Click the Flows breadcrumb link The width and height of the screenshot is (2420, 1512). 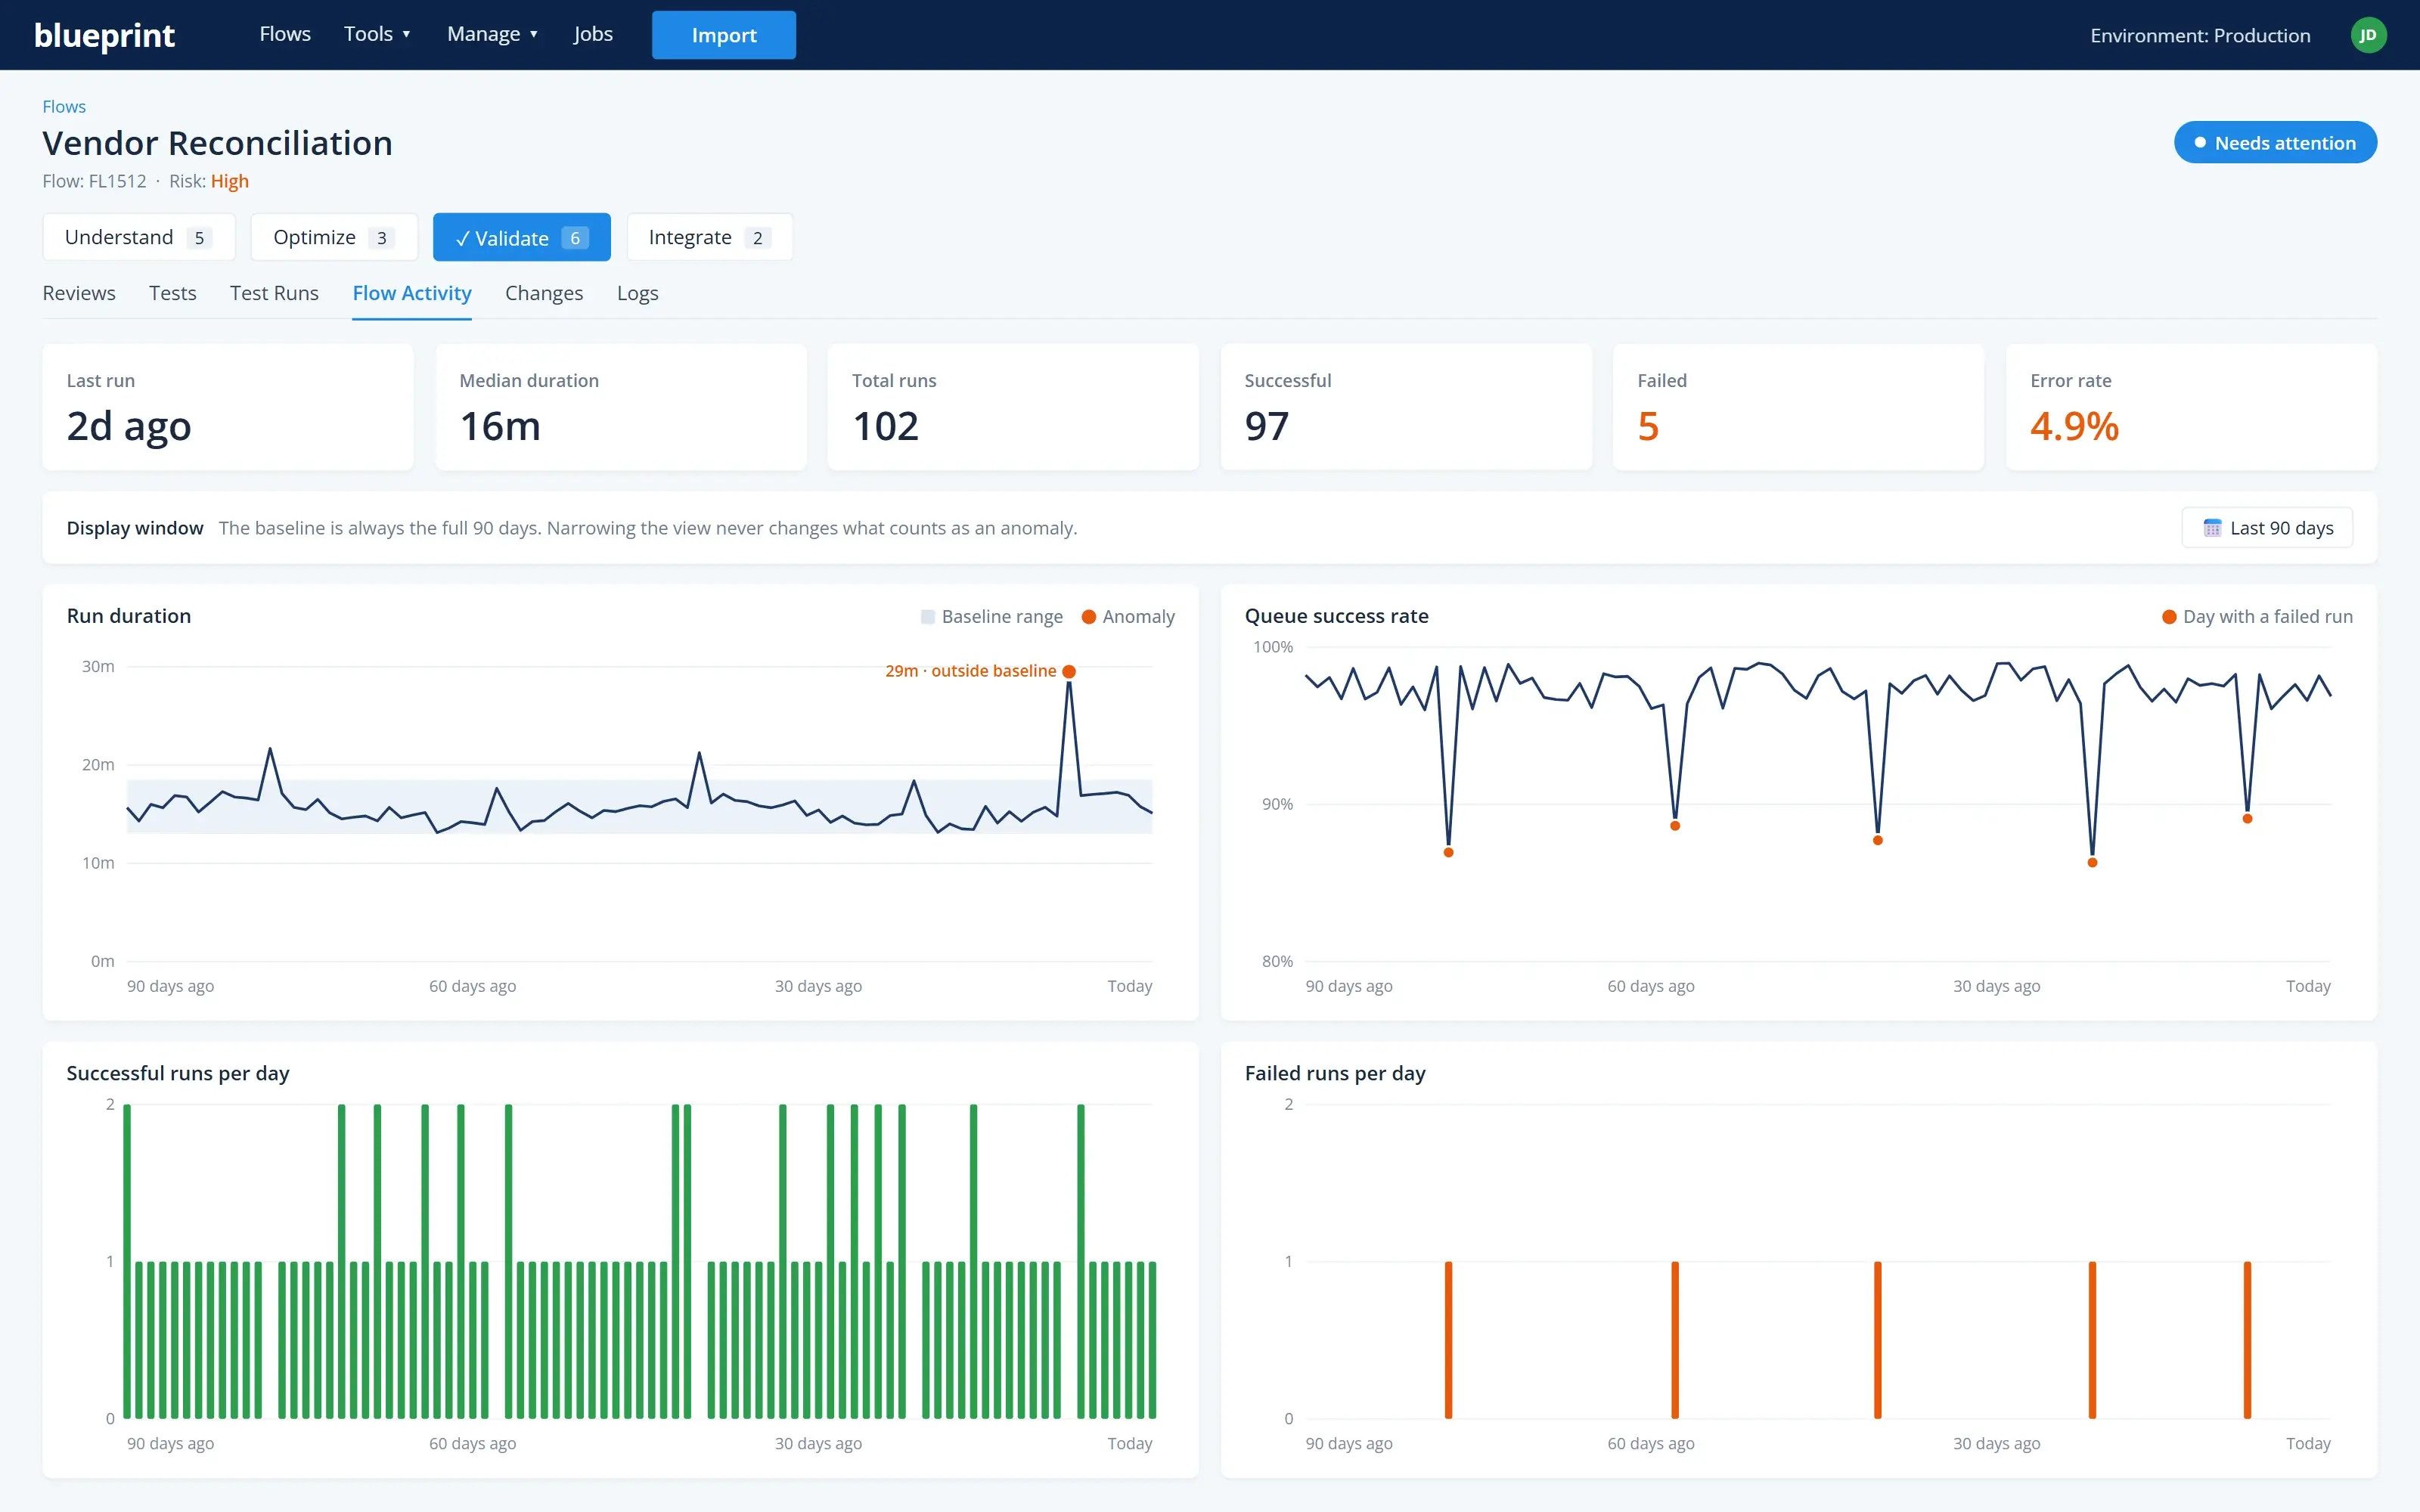point(64,107)
